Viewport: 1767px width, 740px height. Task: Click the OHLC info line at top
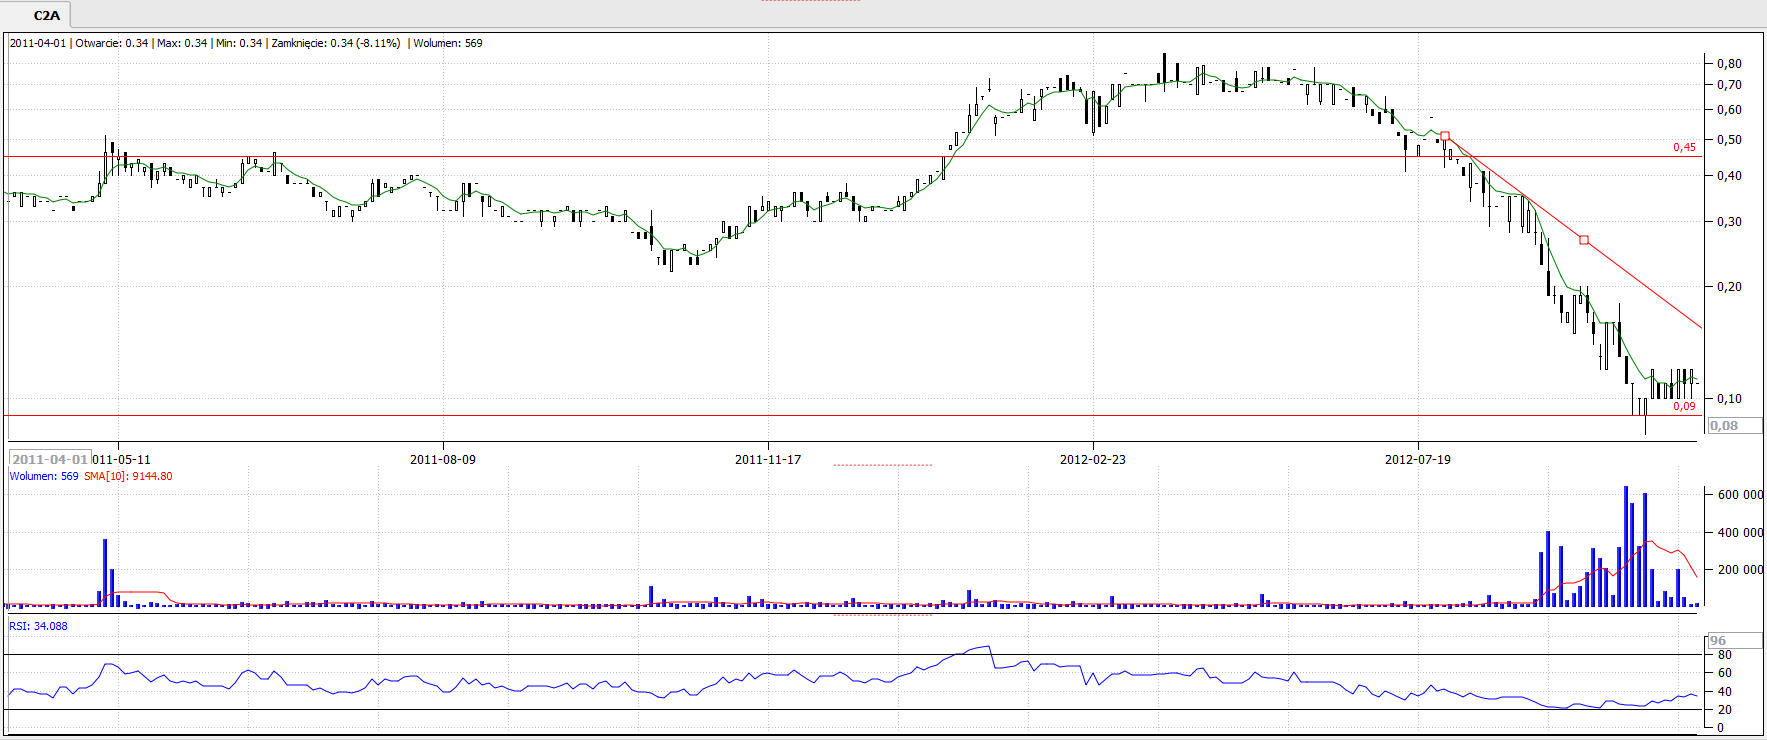tap(246, 43)
